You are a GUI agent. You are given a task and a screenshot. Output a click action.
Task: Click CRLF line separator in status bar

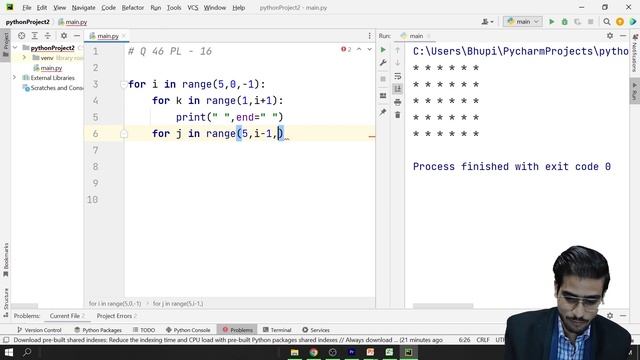point(483,340)
